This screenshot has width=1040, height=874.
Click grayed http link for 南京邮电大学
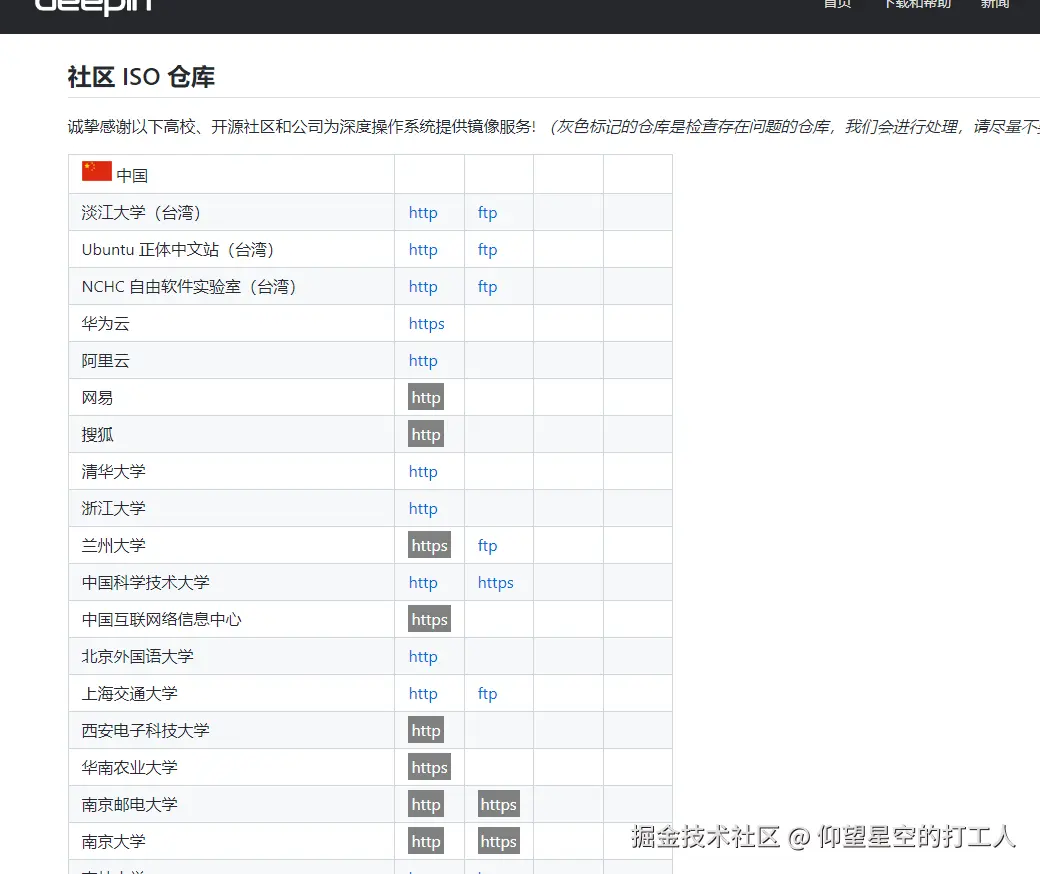click(x=426, y=804)
